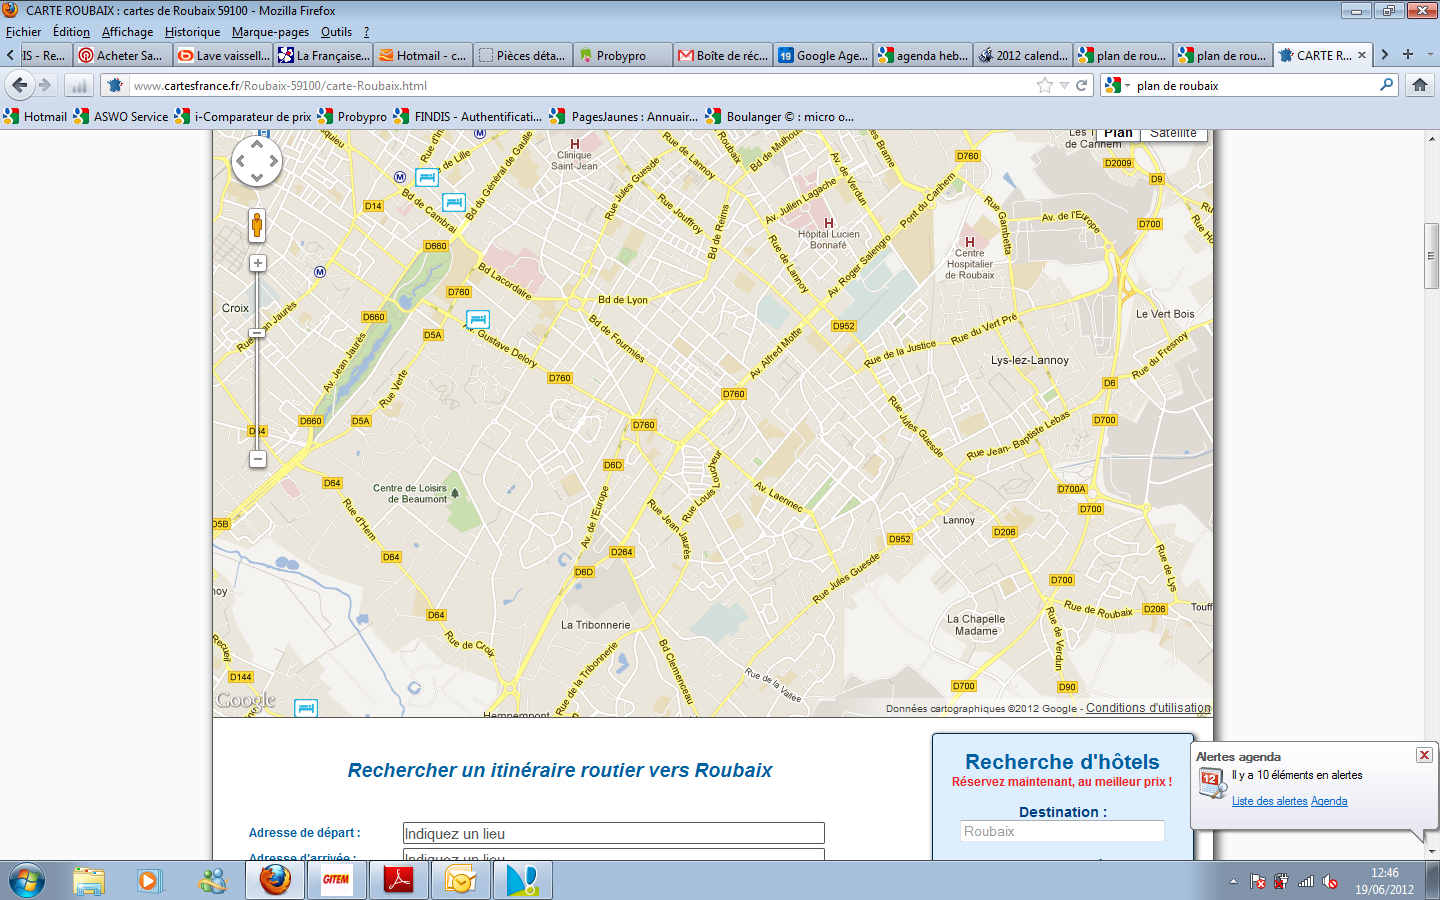Image resolution: width=1440 pixels, height=900 pixels.
Task: Click the Street View pegman icon
Action: (x=257, y=225)
